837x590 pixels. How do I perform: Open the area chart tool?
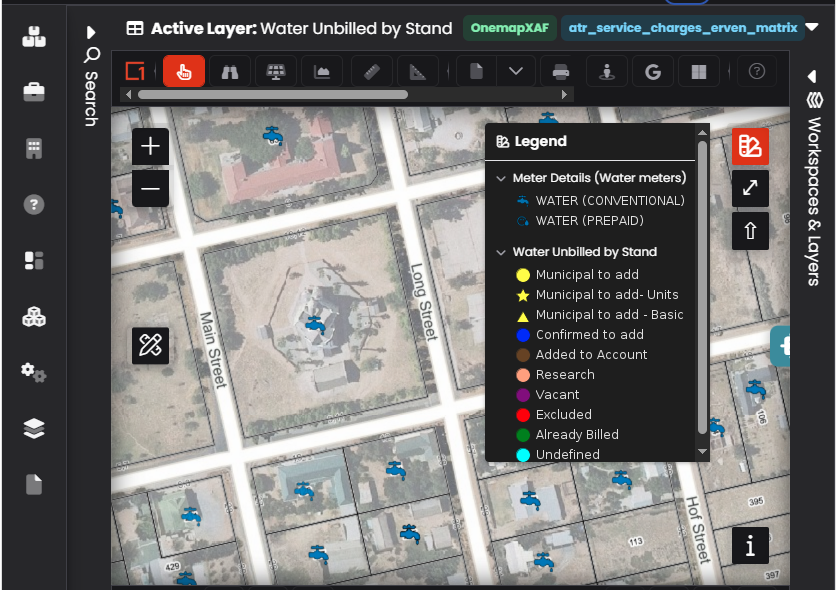click(322, 72)
